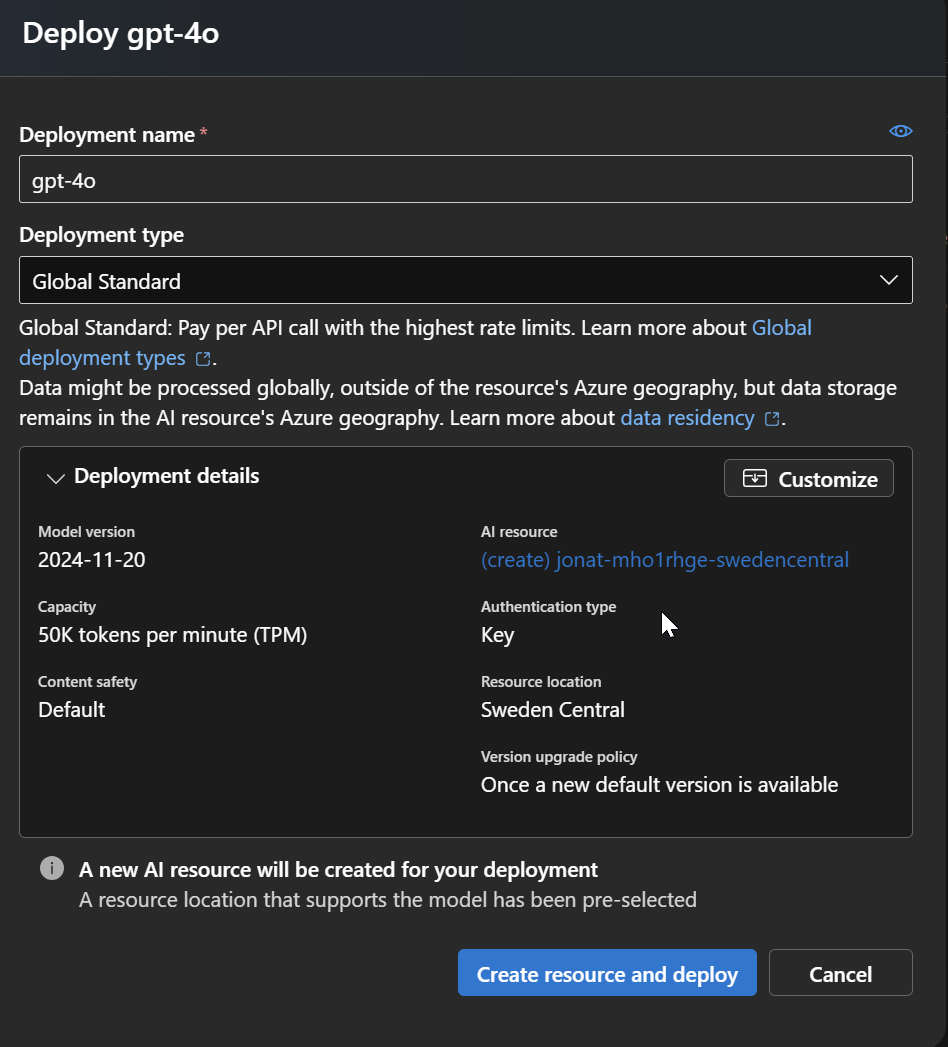Screen dimensions: 948x1047
Task: Click external link icon after deployment types
Action: tap(203, 359)
